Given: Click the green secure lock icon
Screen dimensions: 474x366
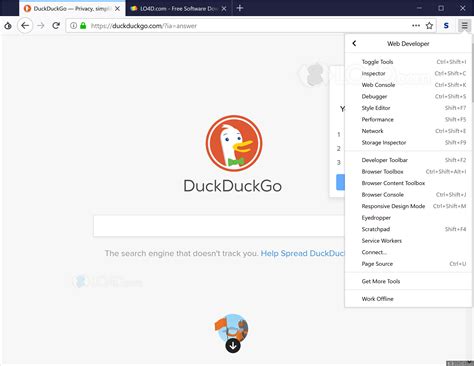Looking at the screenshot, I should 83,26.
